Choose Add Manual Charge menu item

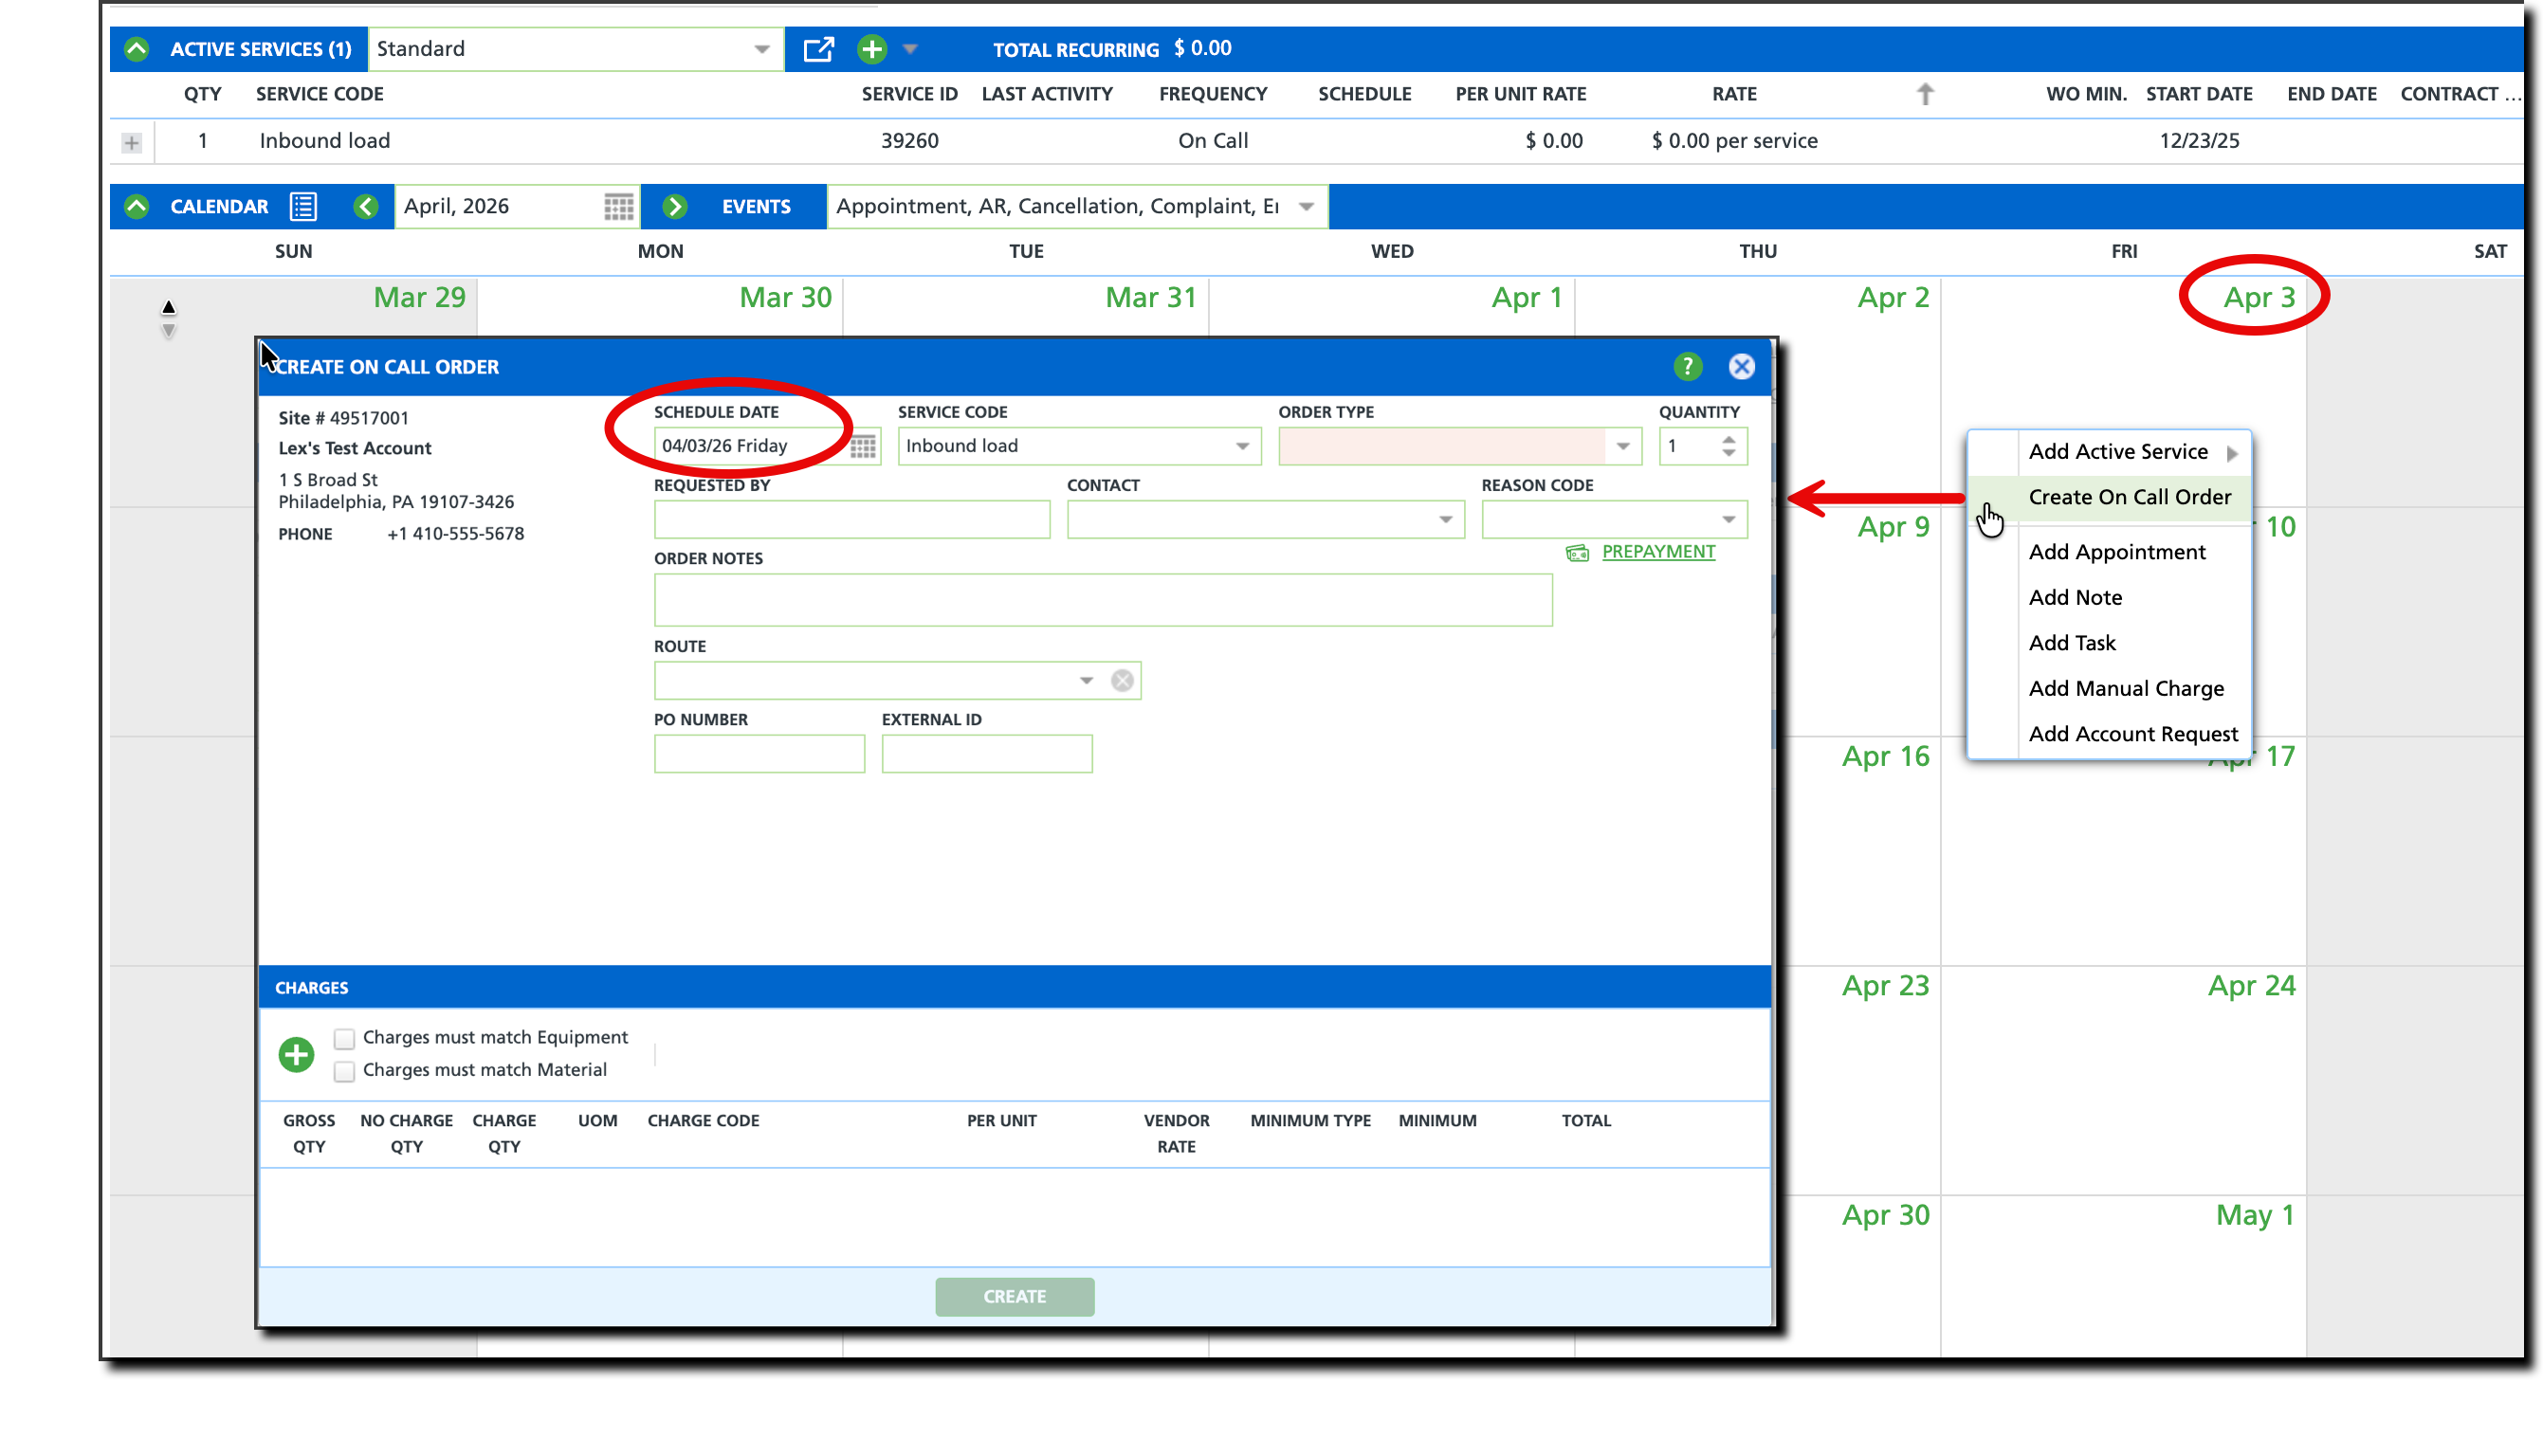[2125, 688]
